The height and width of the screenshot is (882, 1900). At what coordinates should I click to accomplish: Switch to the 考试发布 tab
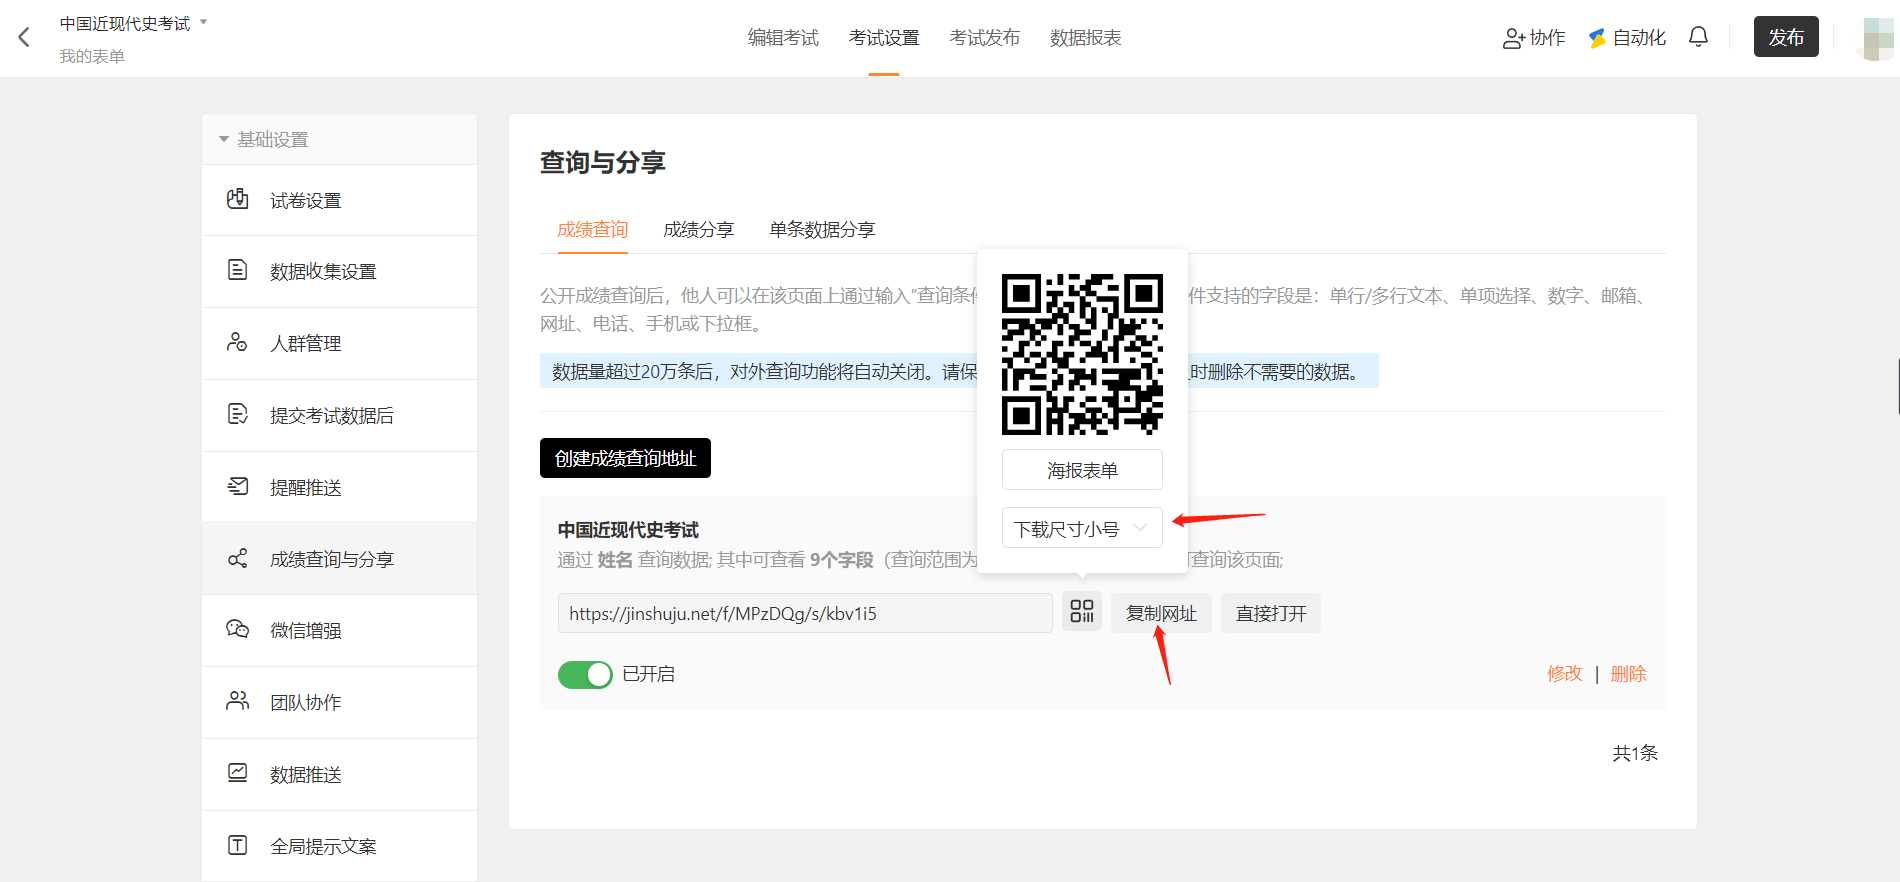(x=985, y=38)
